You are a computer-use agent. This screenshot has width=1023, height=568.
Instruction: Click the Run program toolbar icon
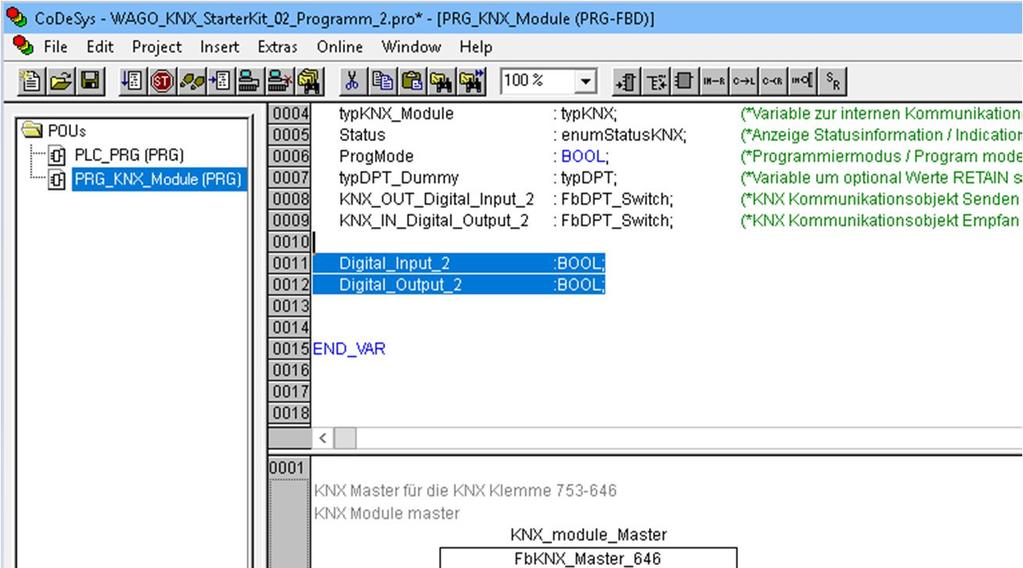pyautogui.click(x=132, y=81)
